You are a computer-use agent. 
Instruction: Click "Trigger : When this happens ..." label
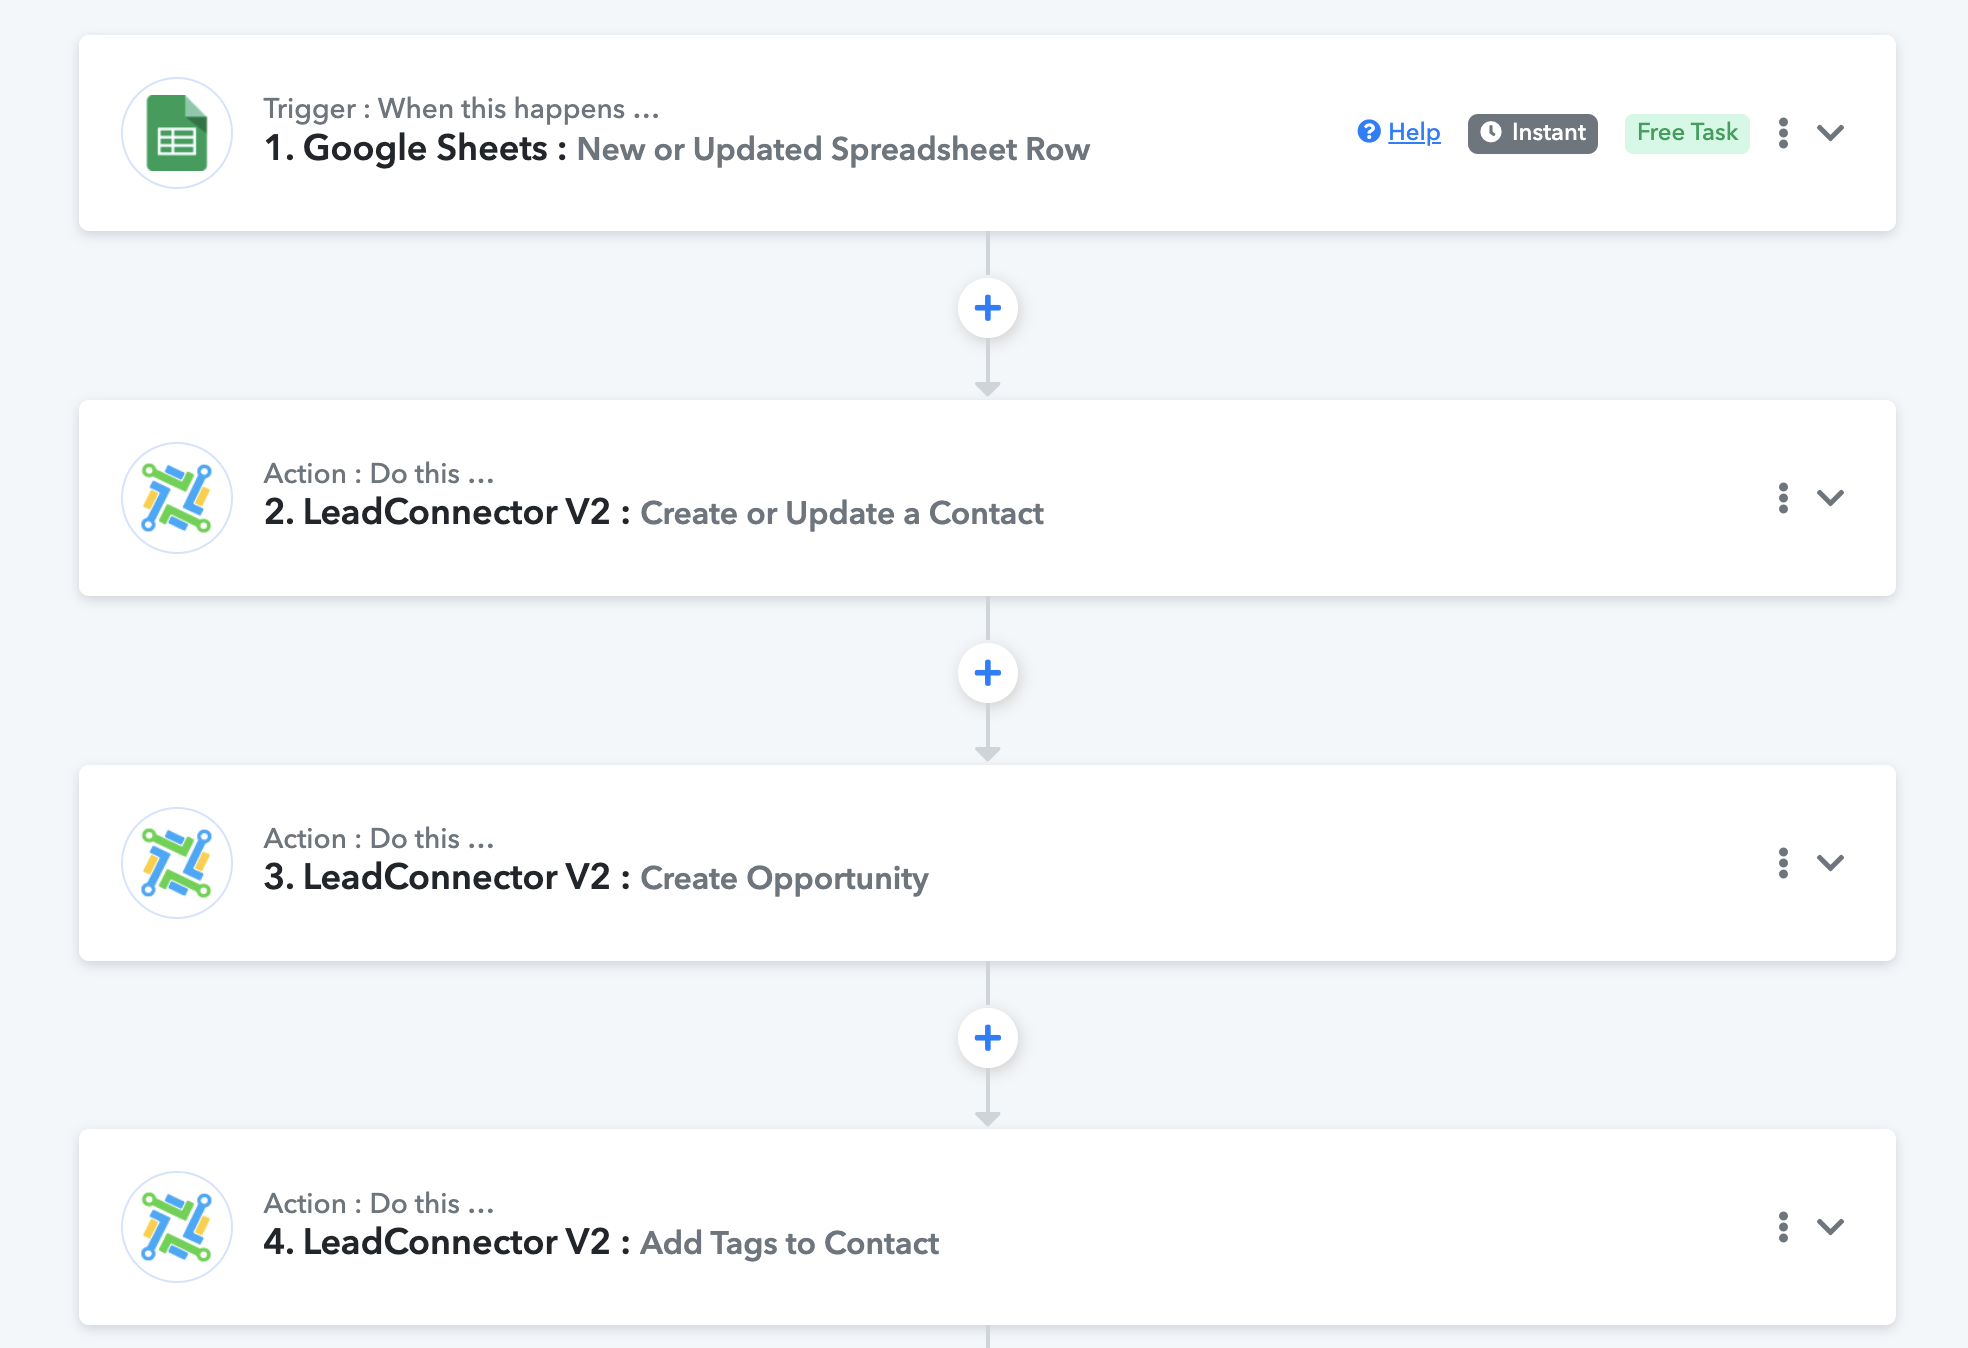tap(461, 108)
